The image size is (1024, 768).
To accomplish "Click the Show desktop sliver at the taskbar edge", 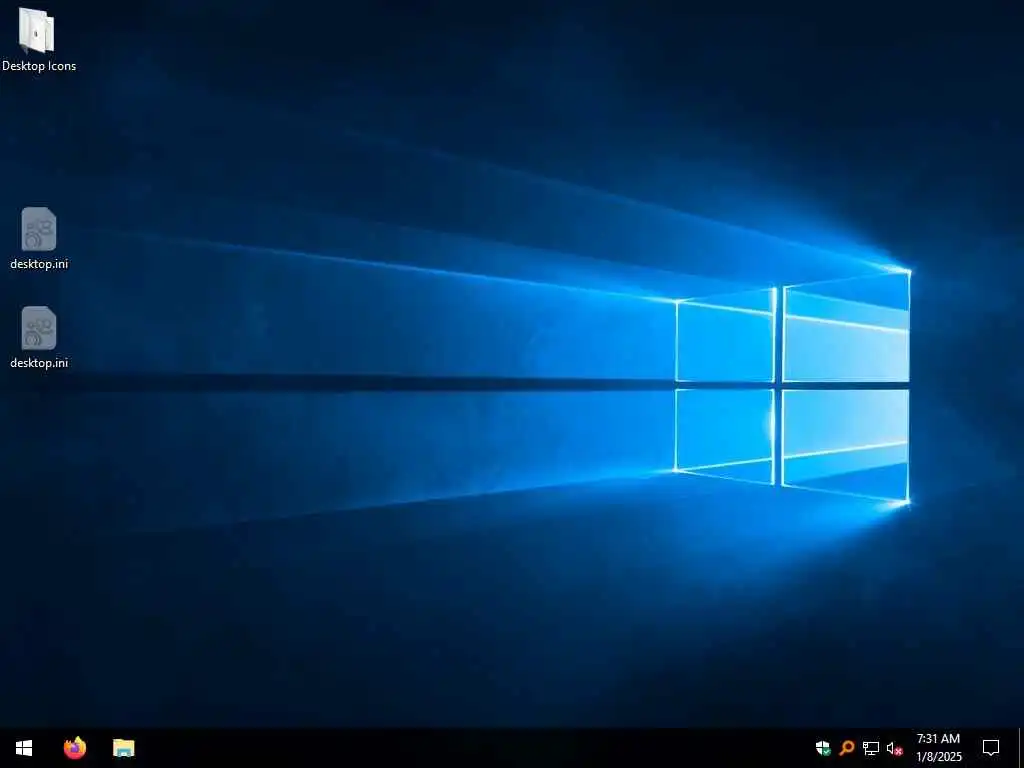I will [1021, 748].
